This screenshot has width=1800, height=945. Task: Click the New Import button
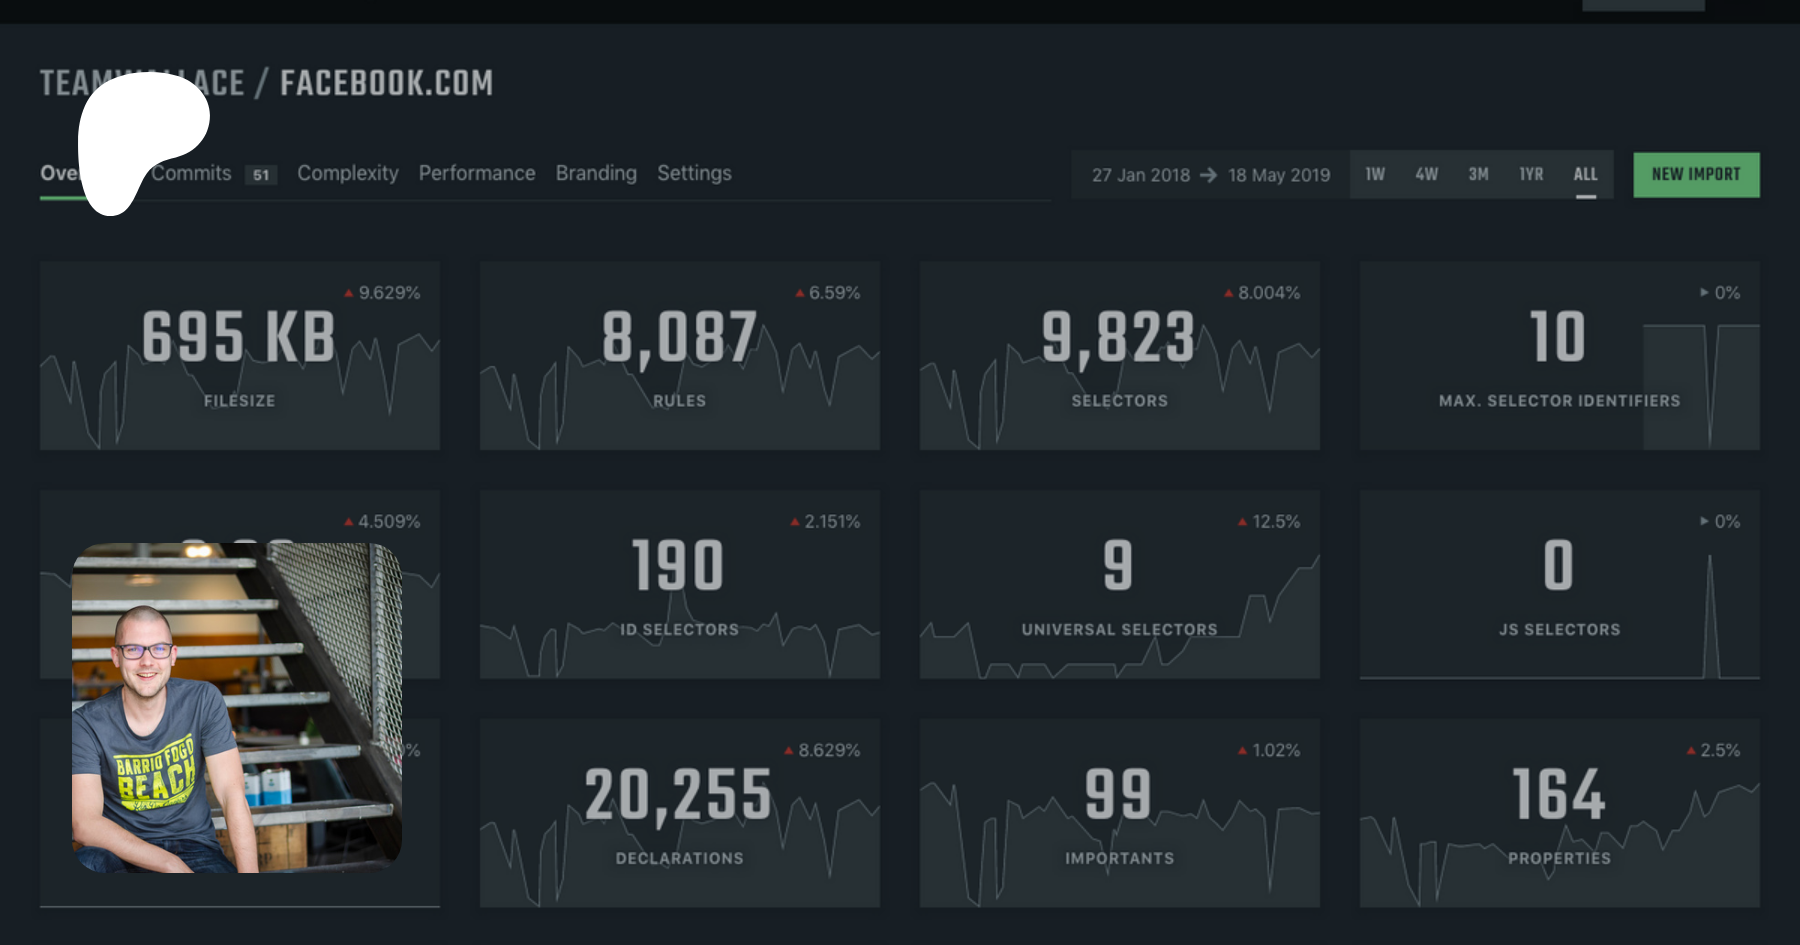point(1695,175)
